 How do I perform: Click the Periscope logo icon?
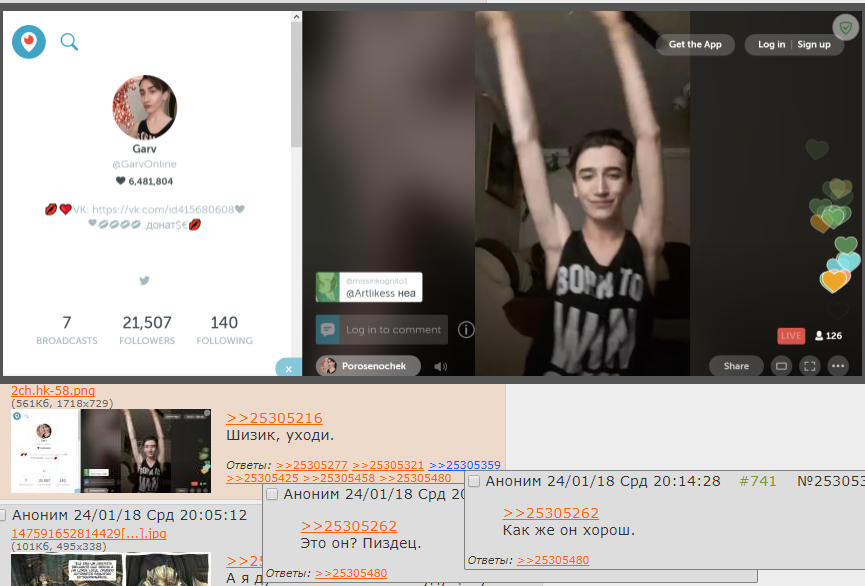point(29,41)
